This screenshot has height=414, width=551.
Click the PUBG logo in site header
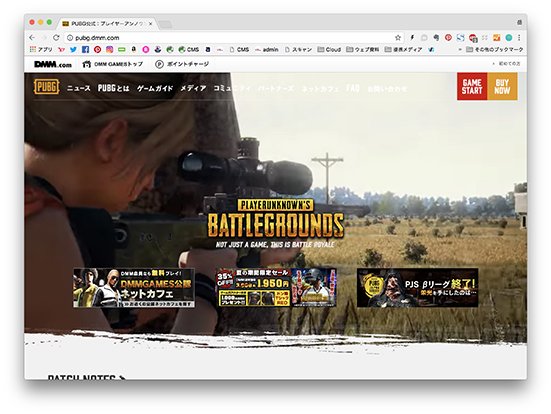click(46, 87)
